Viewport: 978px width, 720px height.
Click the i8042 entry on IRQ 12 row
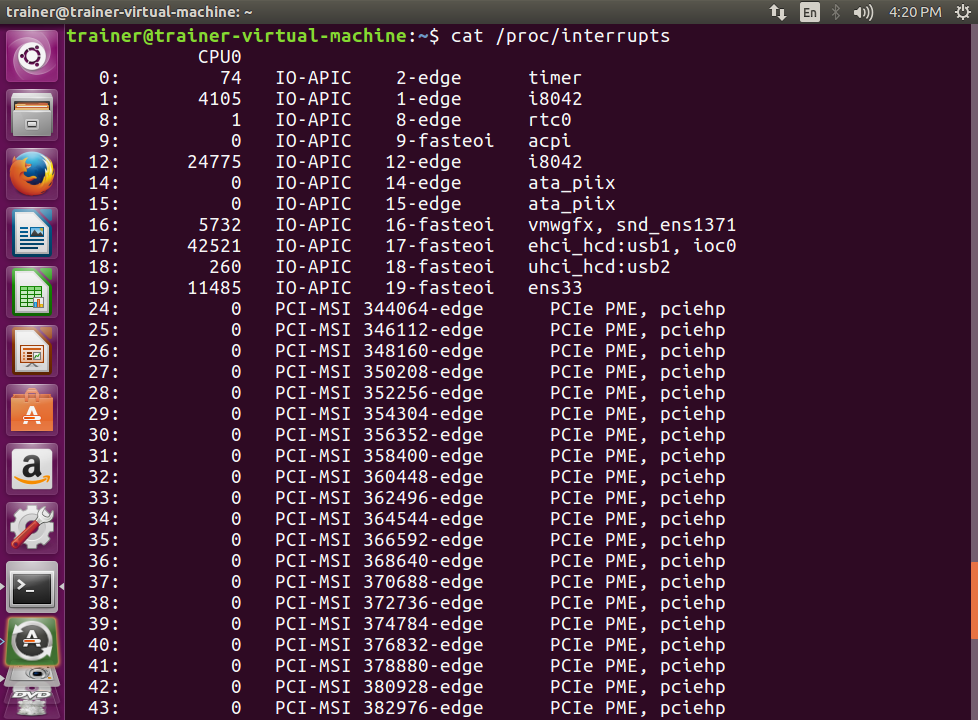click(x=554, y=162)
